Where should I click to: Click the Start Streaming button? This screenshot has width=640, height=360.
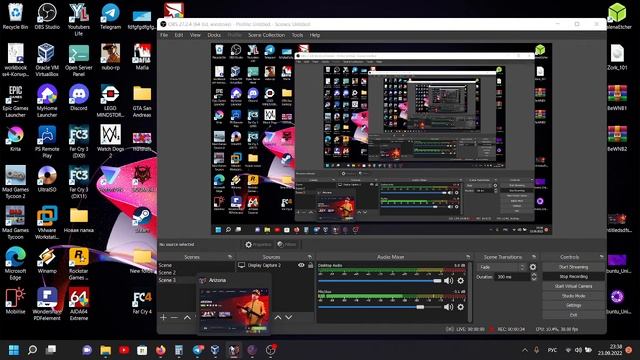click(x=573, y=267)
